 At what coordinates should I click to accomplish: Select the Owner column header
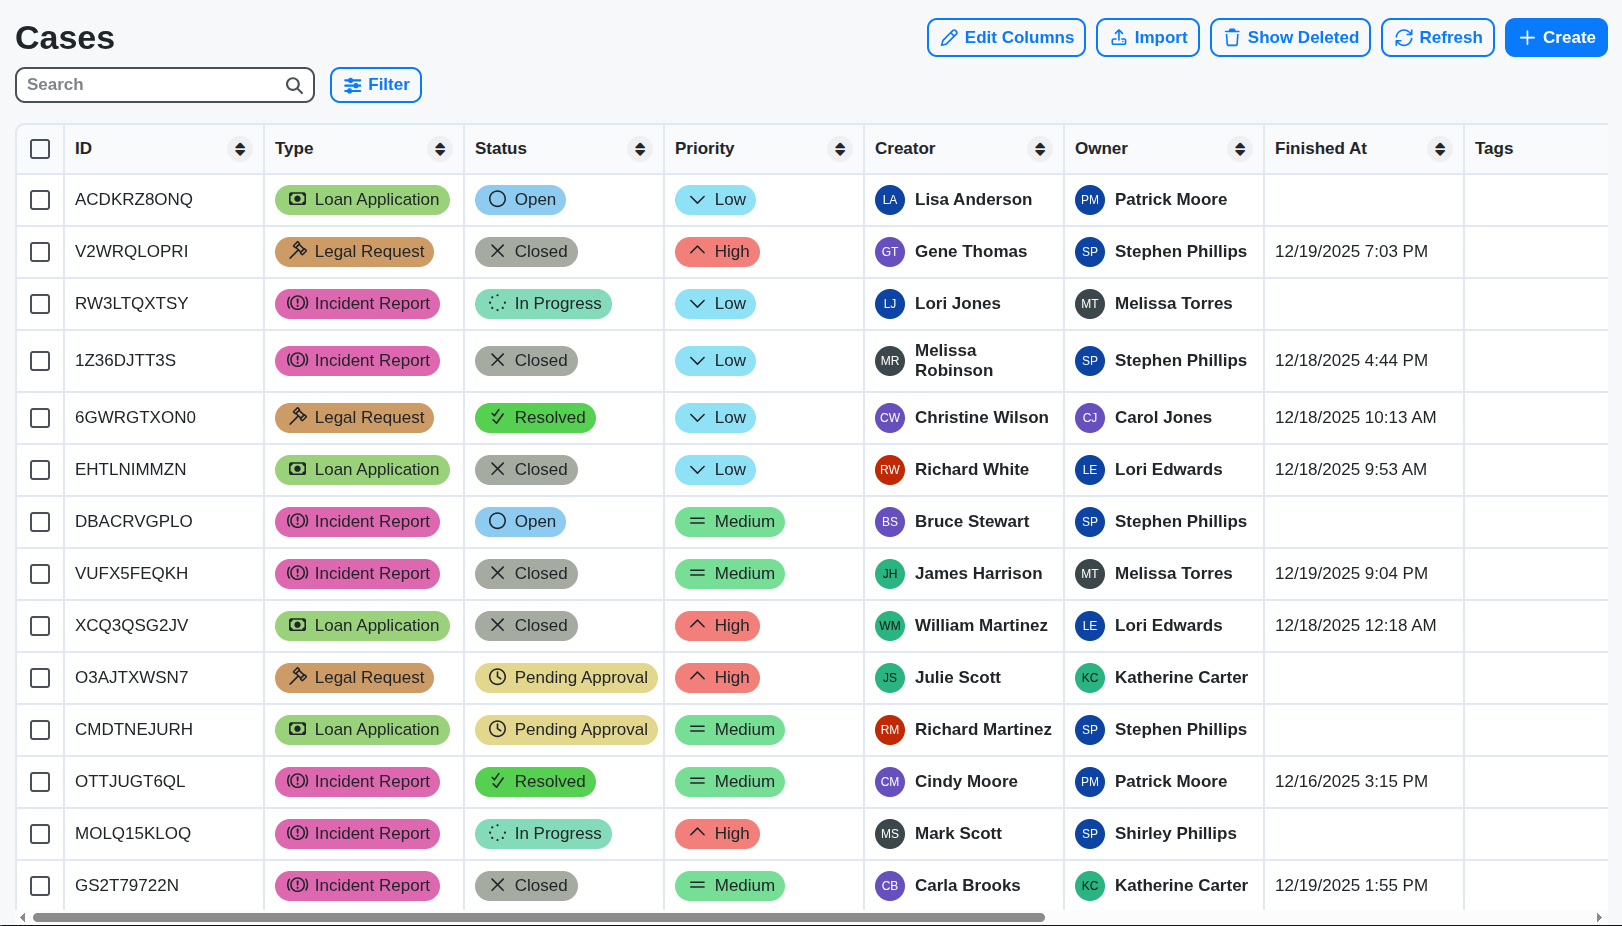tap(1101, 148)
